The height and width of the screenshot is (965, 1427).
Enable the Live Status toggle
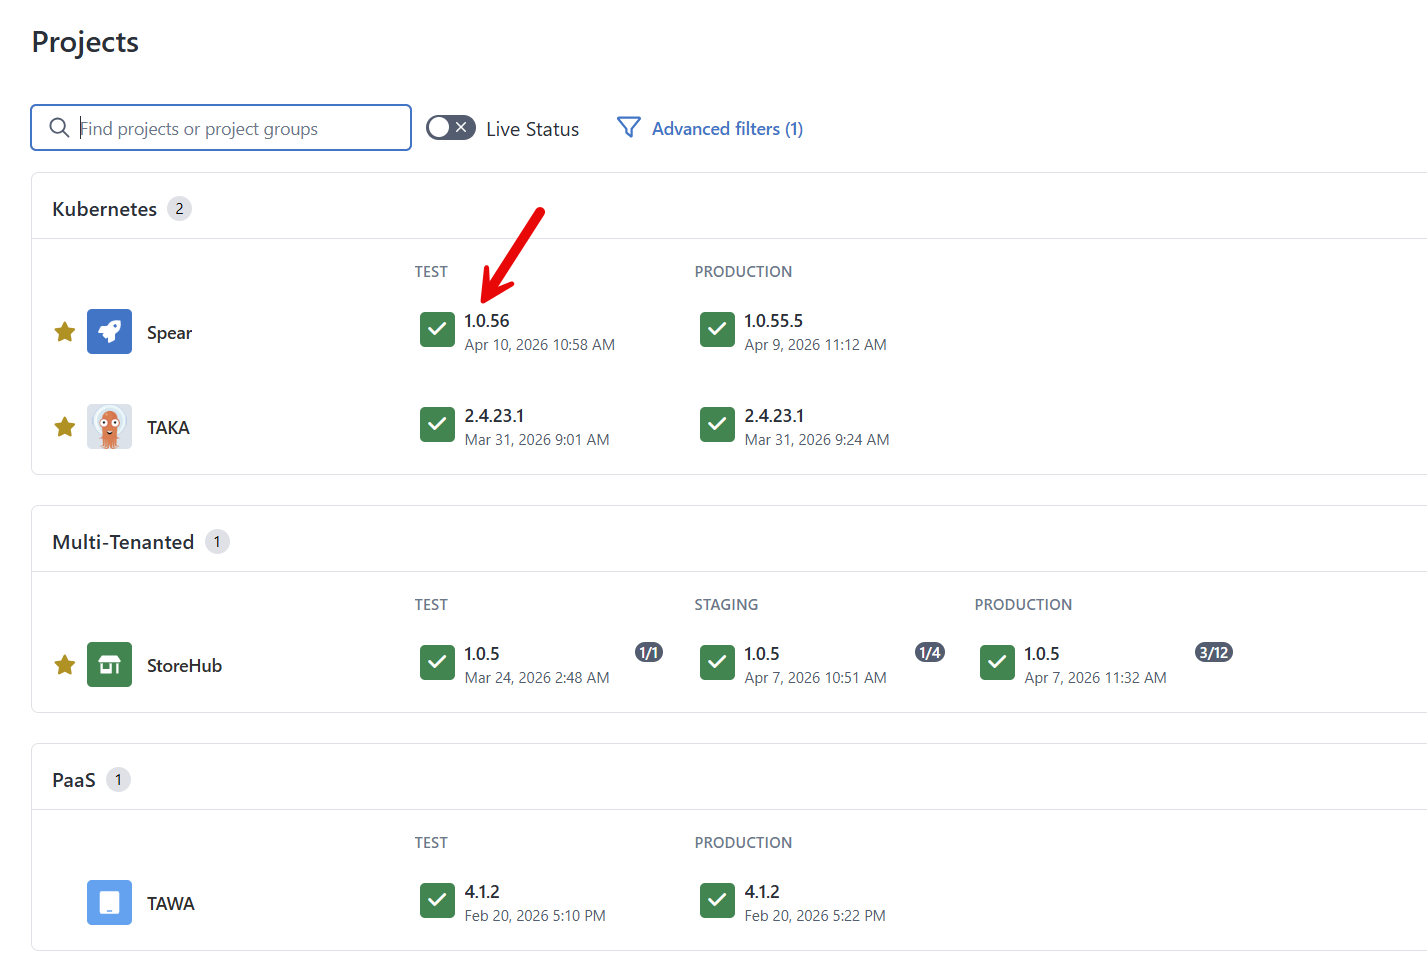click(450, 127)
